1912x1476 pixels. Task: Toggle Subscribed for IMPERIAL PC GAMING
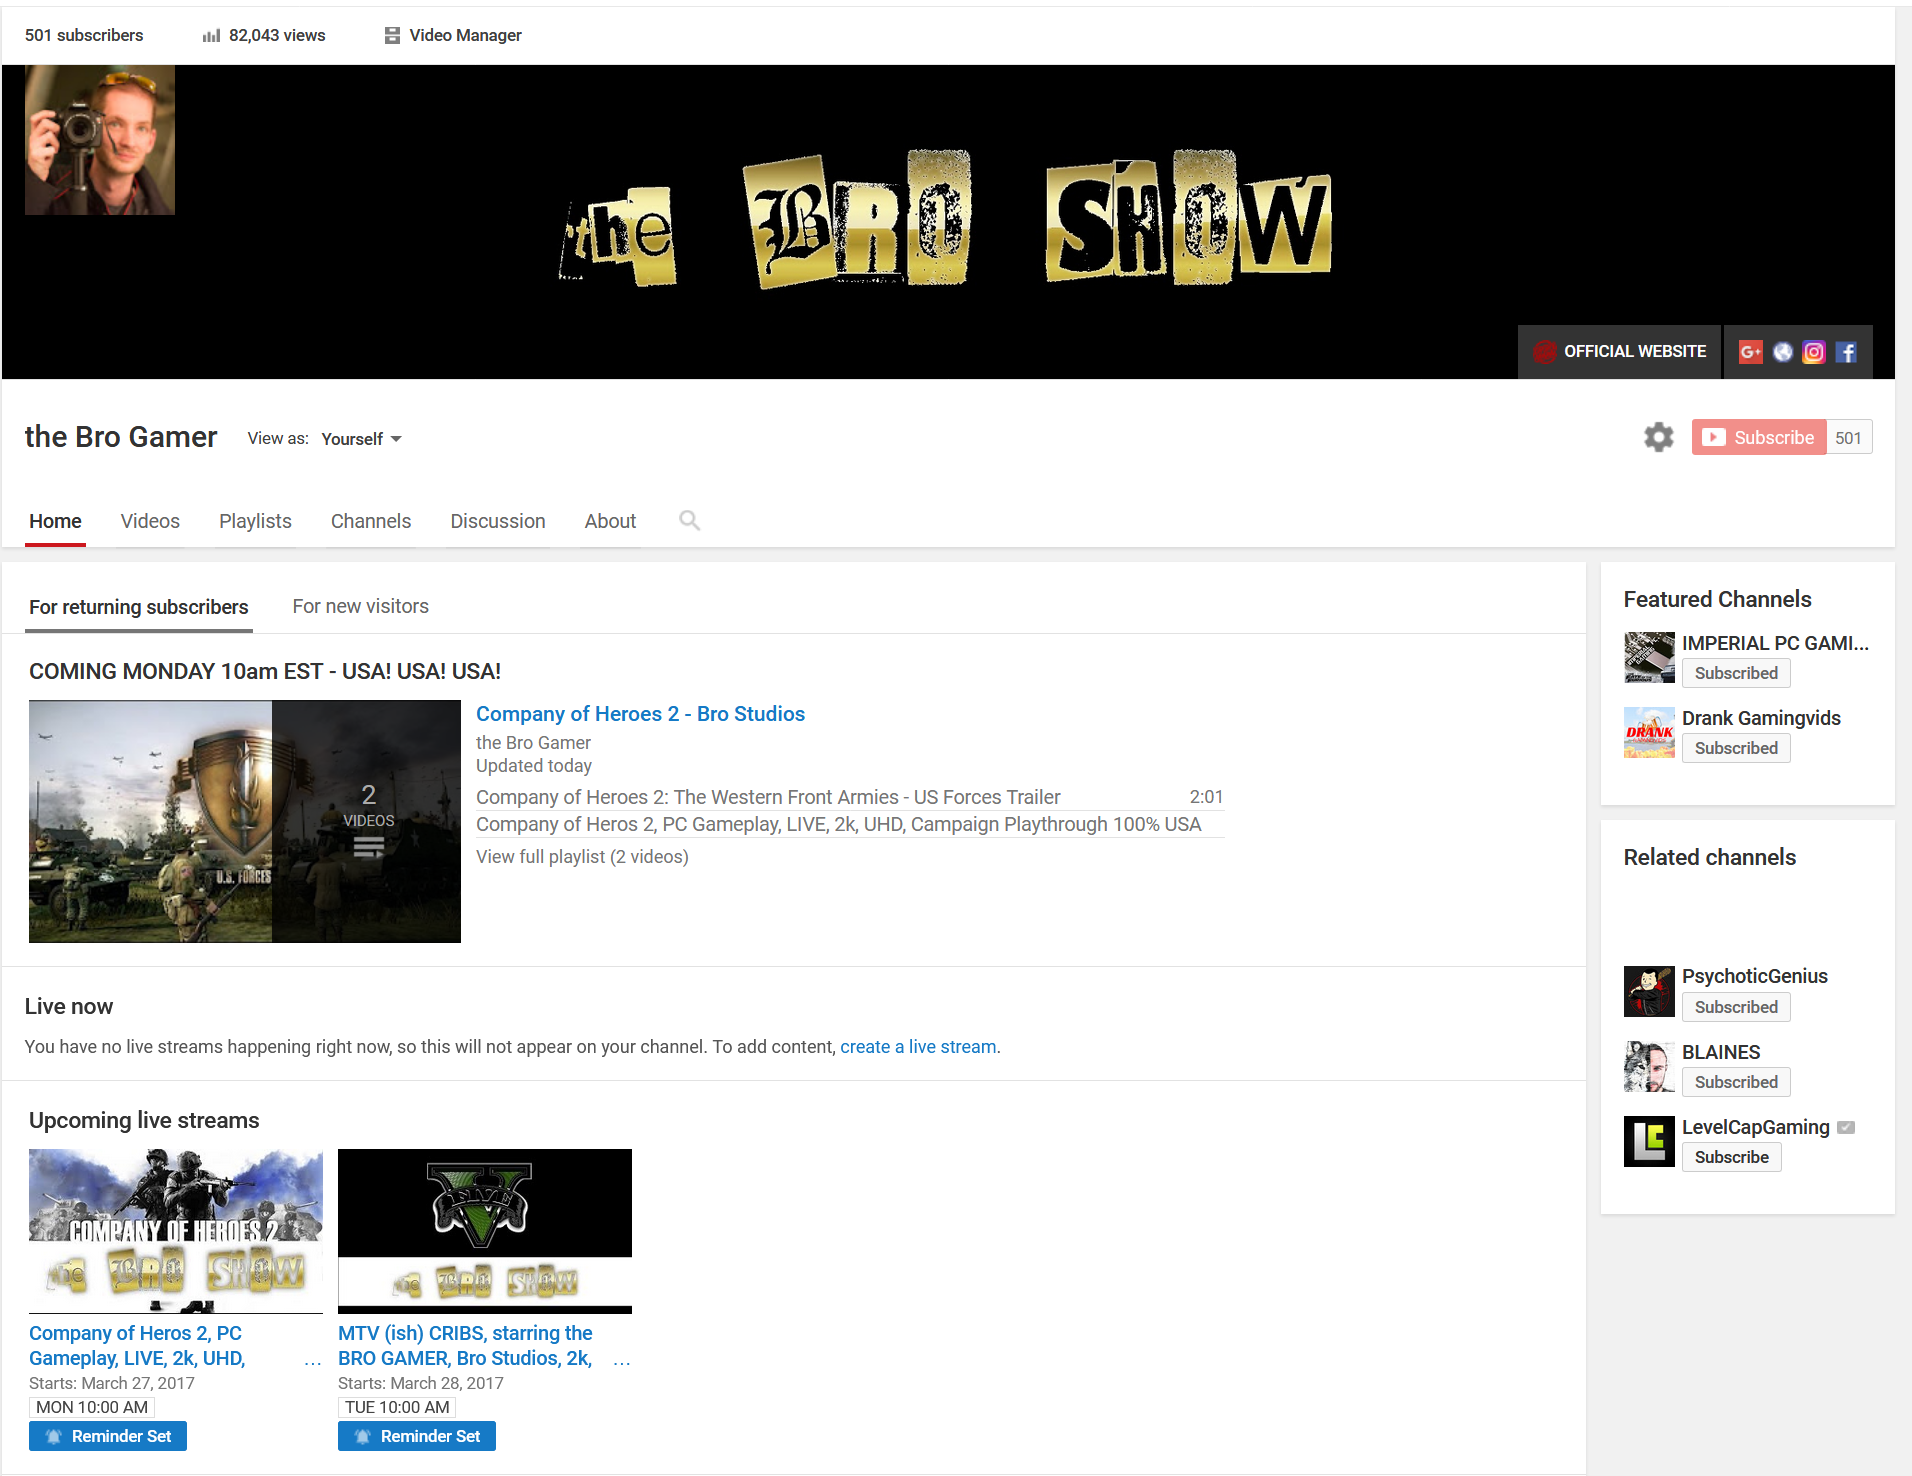tap(1736, 673)
